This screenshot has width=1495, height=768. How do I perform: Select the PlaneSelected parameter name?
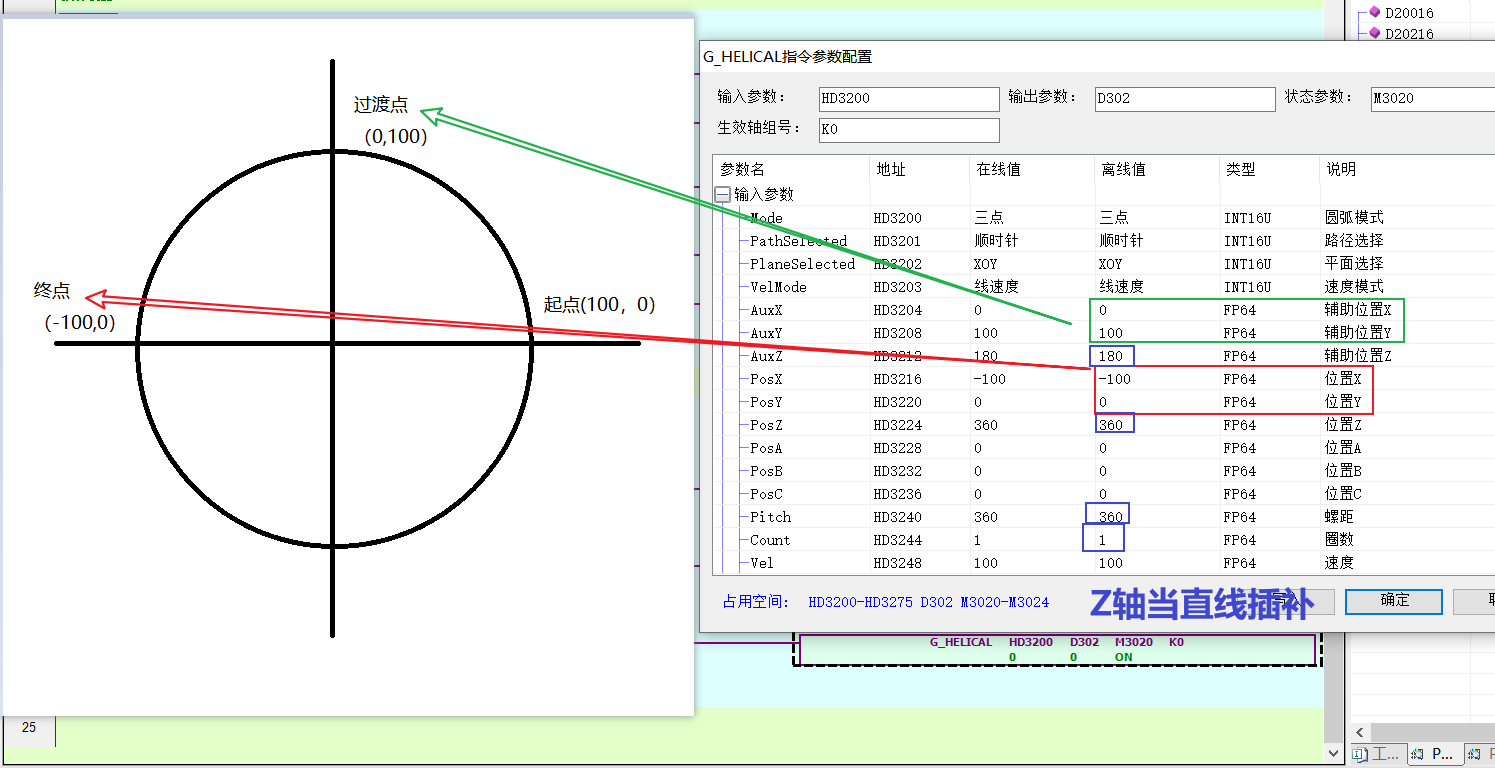(x=802, y=263)
